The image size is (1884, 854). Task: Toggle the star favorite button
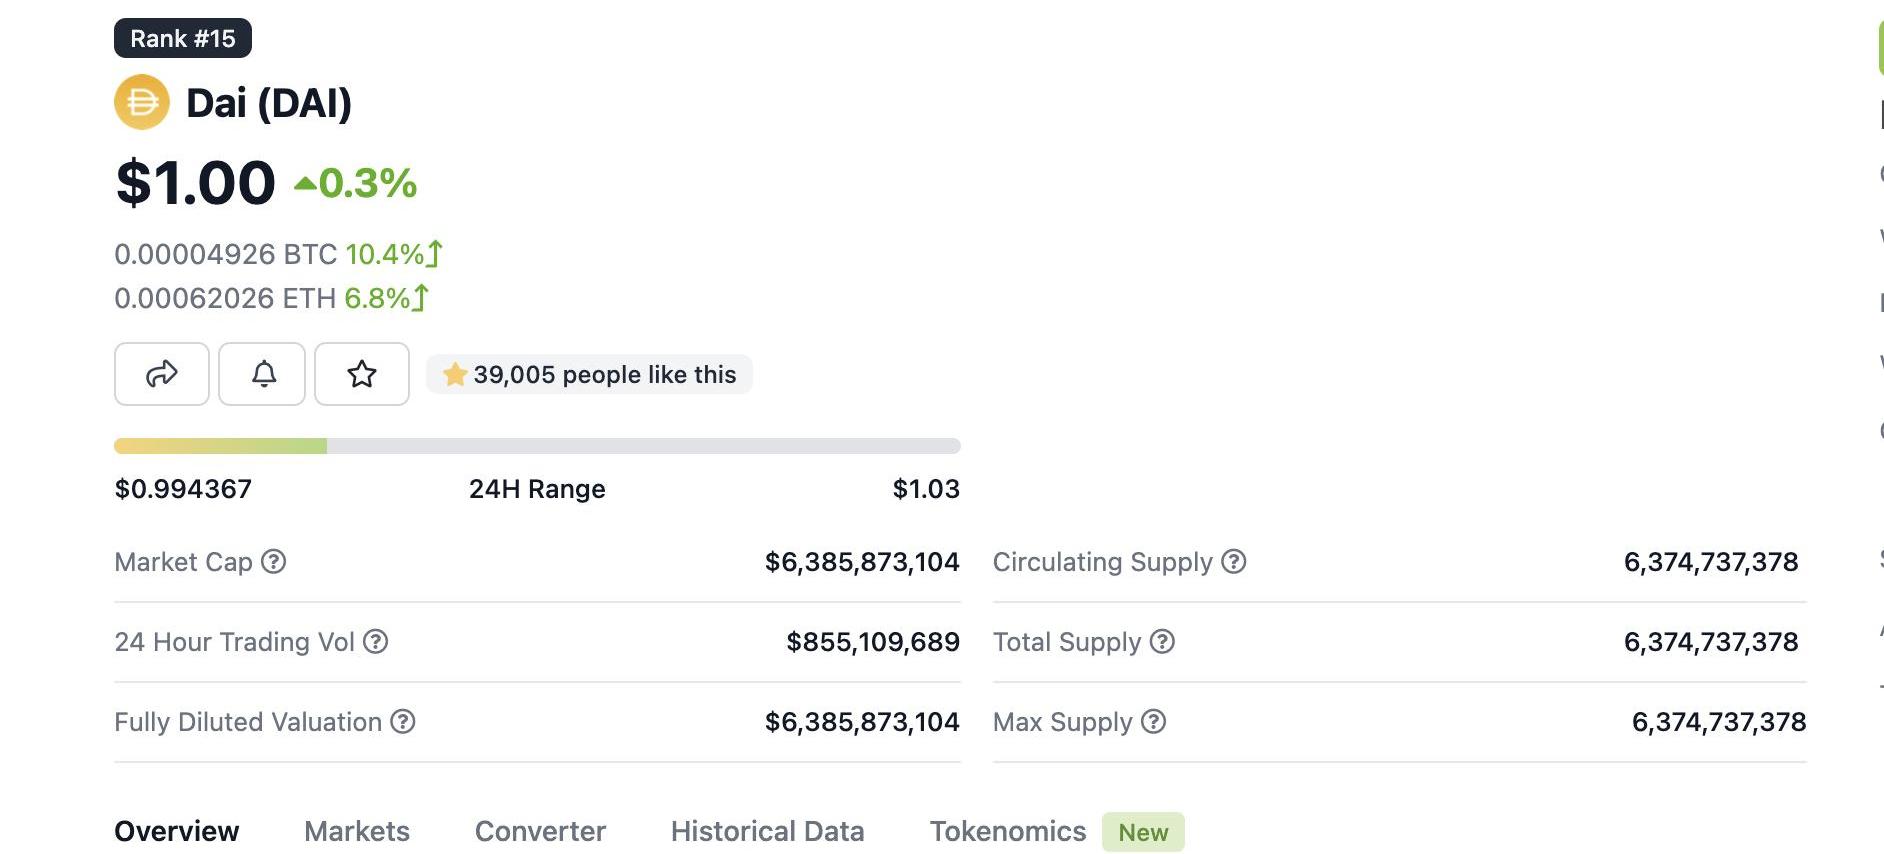click(361, 374)
